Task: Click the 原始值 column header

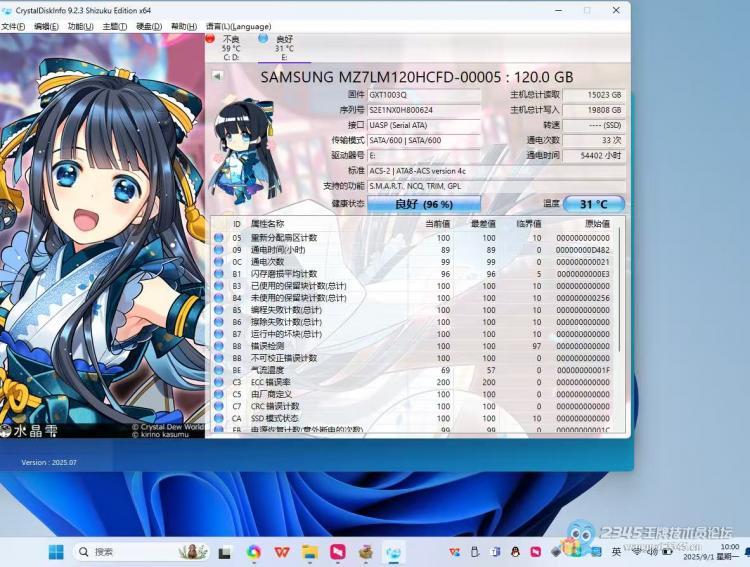Action: (597, 223)
